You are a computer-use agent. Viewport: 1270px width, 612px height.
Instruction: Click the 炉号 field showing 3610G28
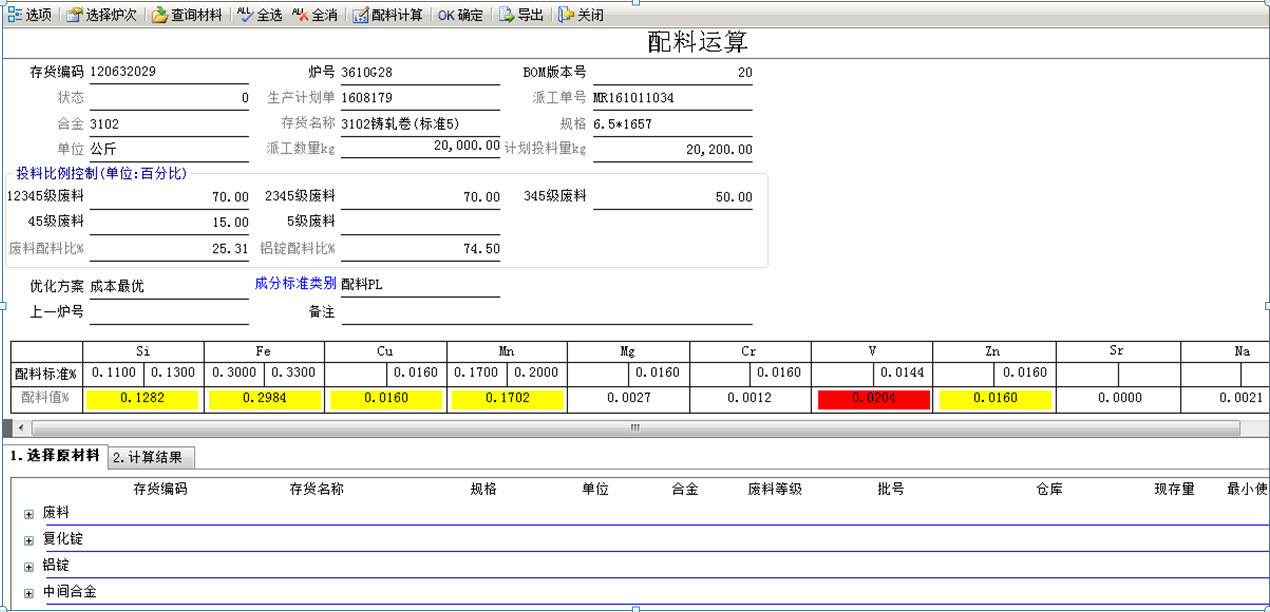pyautogui.click(x=420, y=72)
